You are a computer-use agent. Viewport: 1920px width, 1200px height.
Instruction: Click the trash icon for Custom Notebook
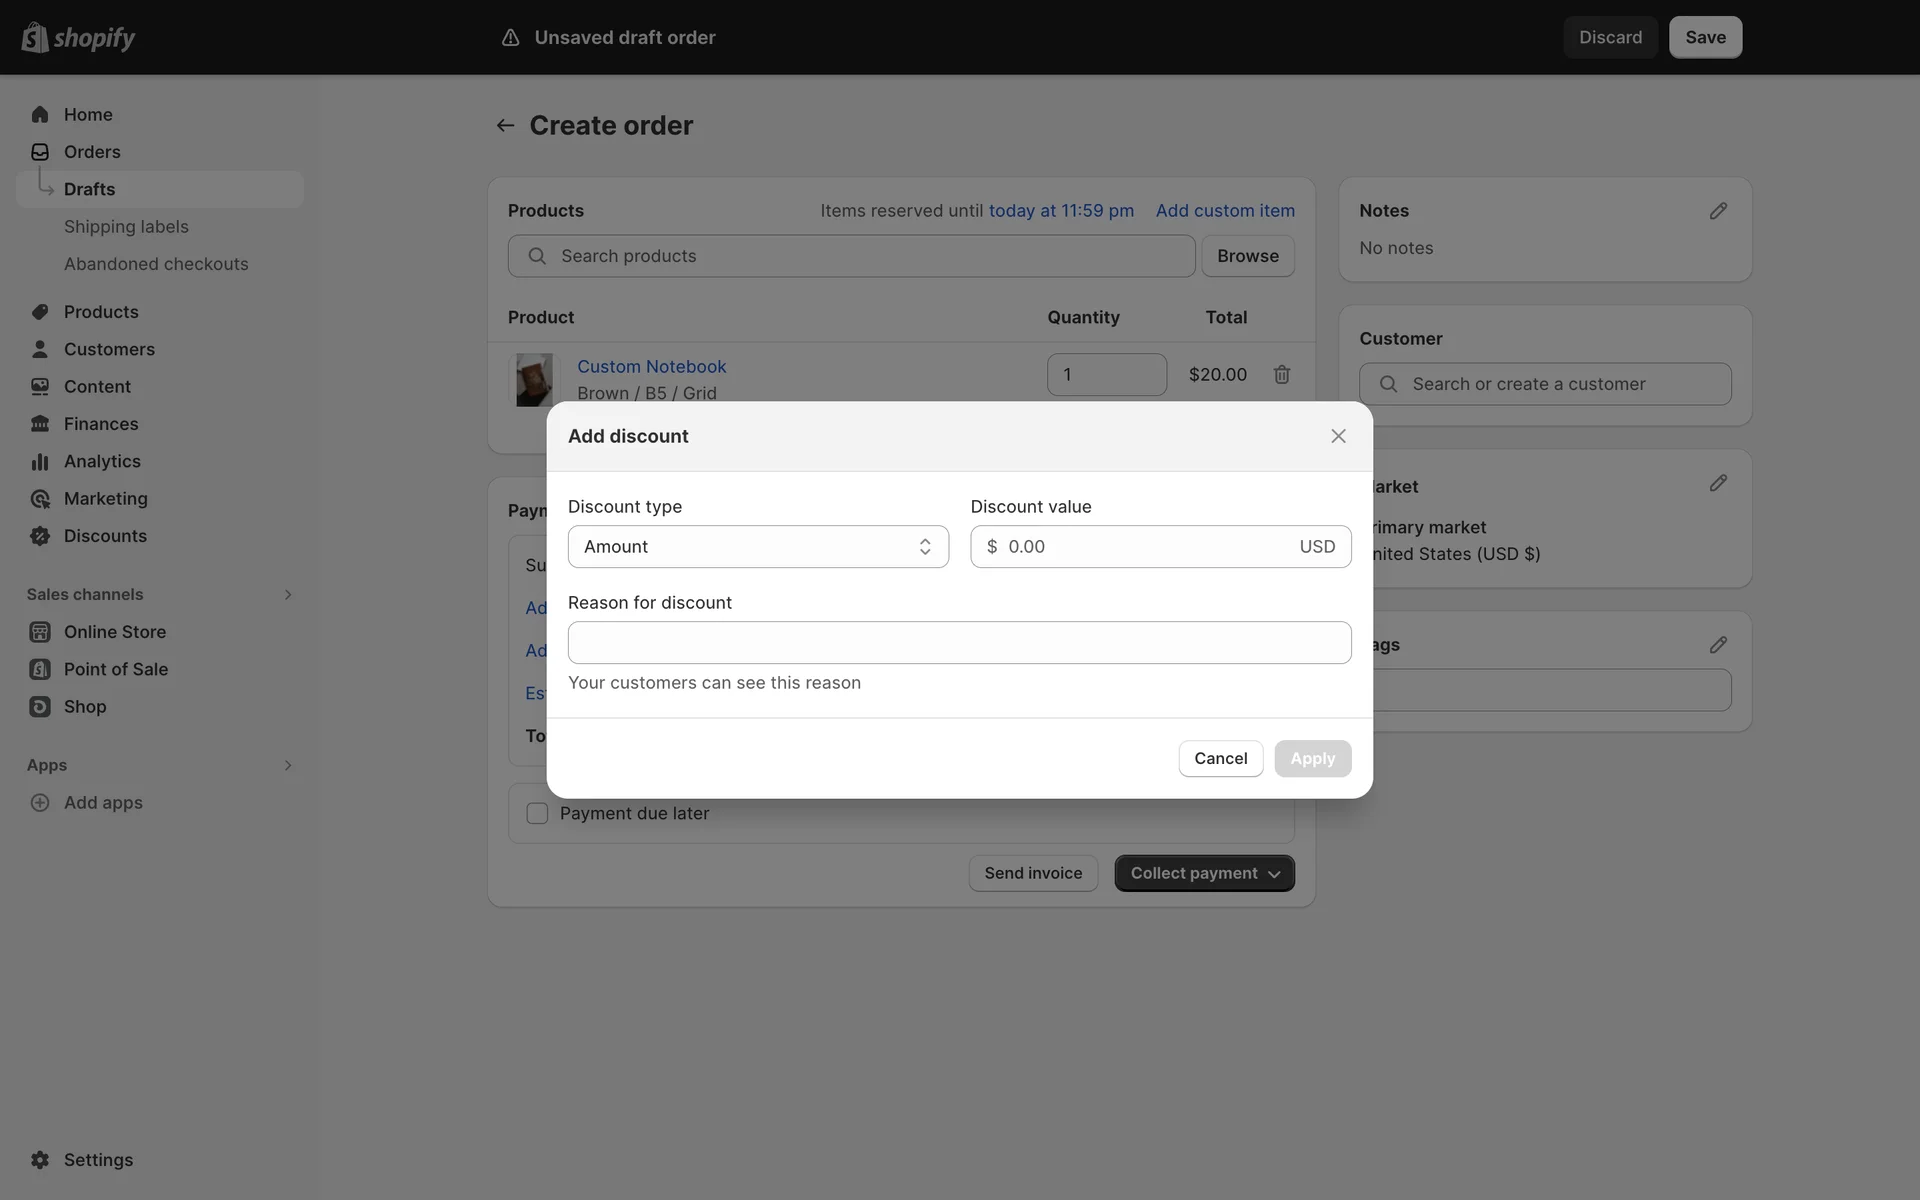[x=1281, y=374]
